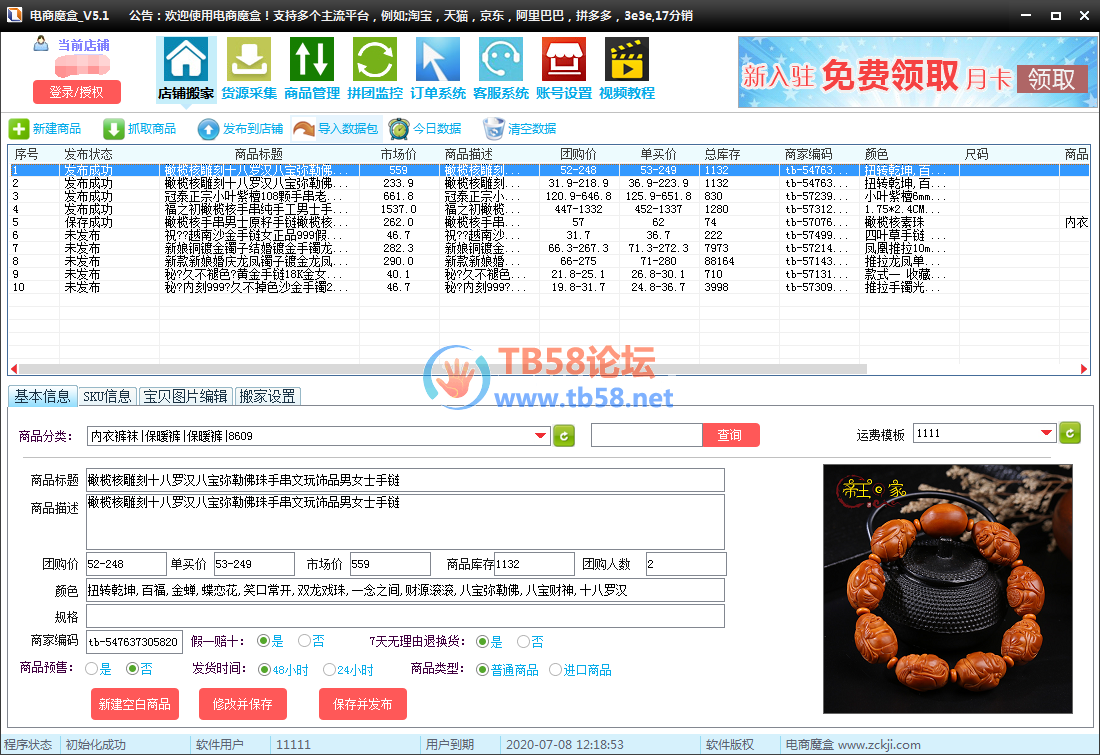Click 新建空白商品 button

(x=135, y=704)
